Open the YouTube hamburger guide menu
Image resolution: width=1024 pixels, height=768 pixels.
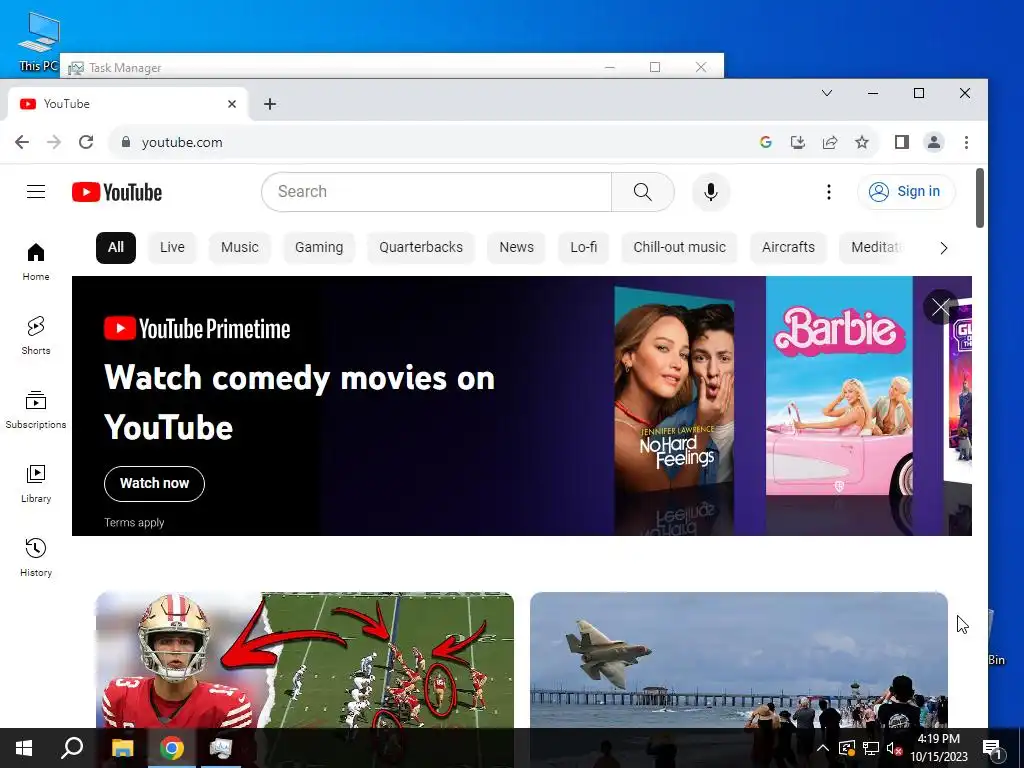coord(36,191)
